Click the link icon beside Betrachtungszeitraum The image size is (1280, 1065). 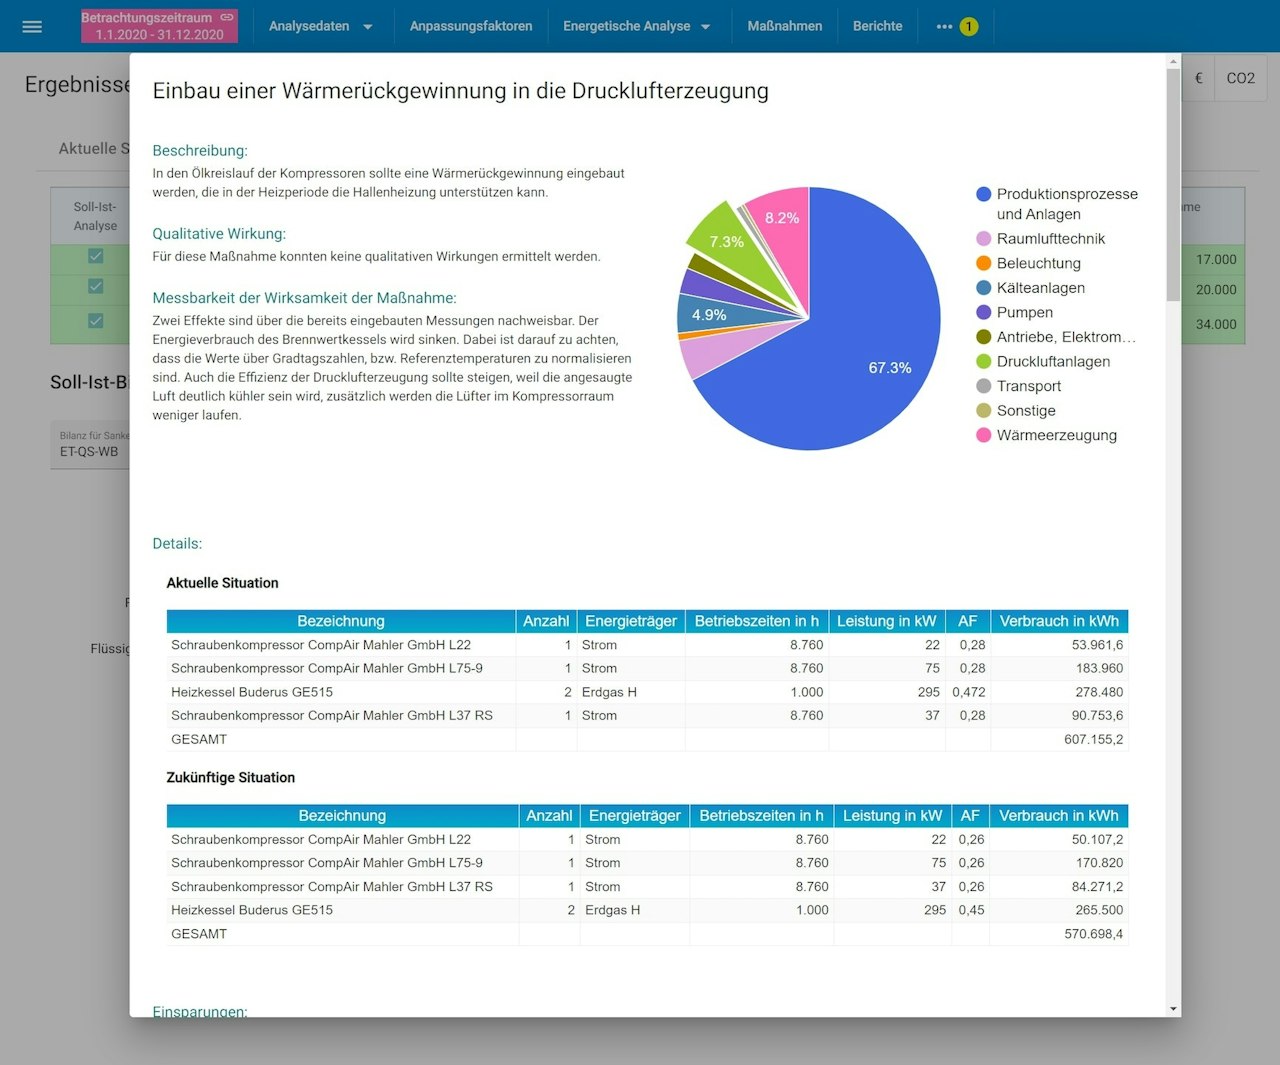point(227,17)
